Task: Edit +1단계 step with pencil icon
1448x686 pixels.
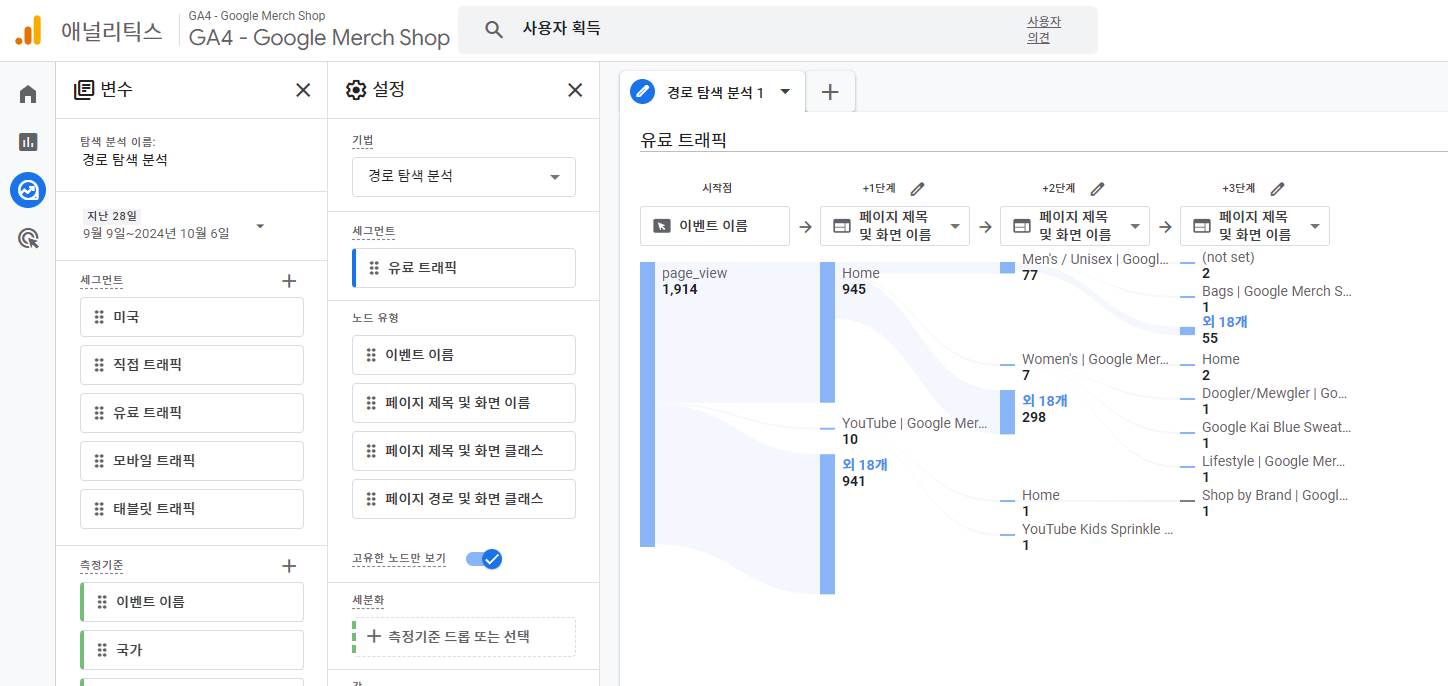Action: (917, 188)
